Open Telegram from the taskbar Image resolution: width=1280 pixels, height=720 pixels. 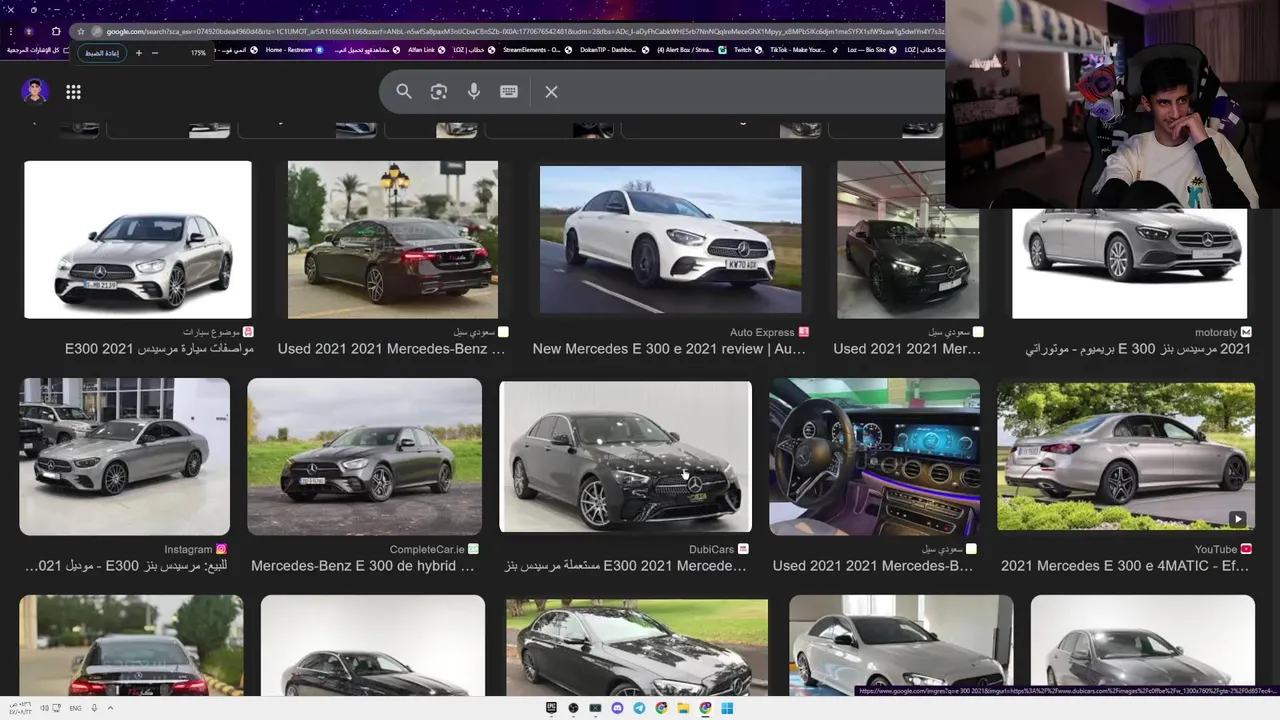click(x=639, y=708)
